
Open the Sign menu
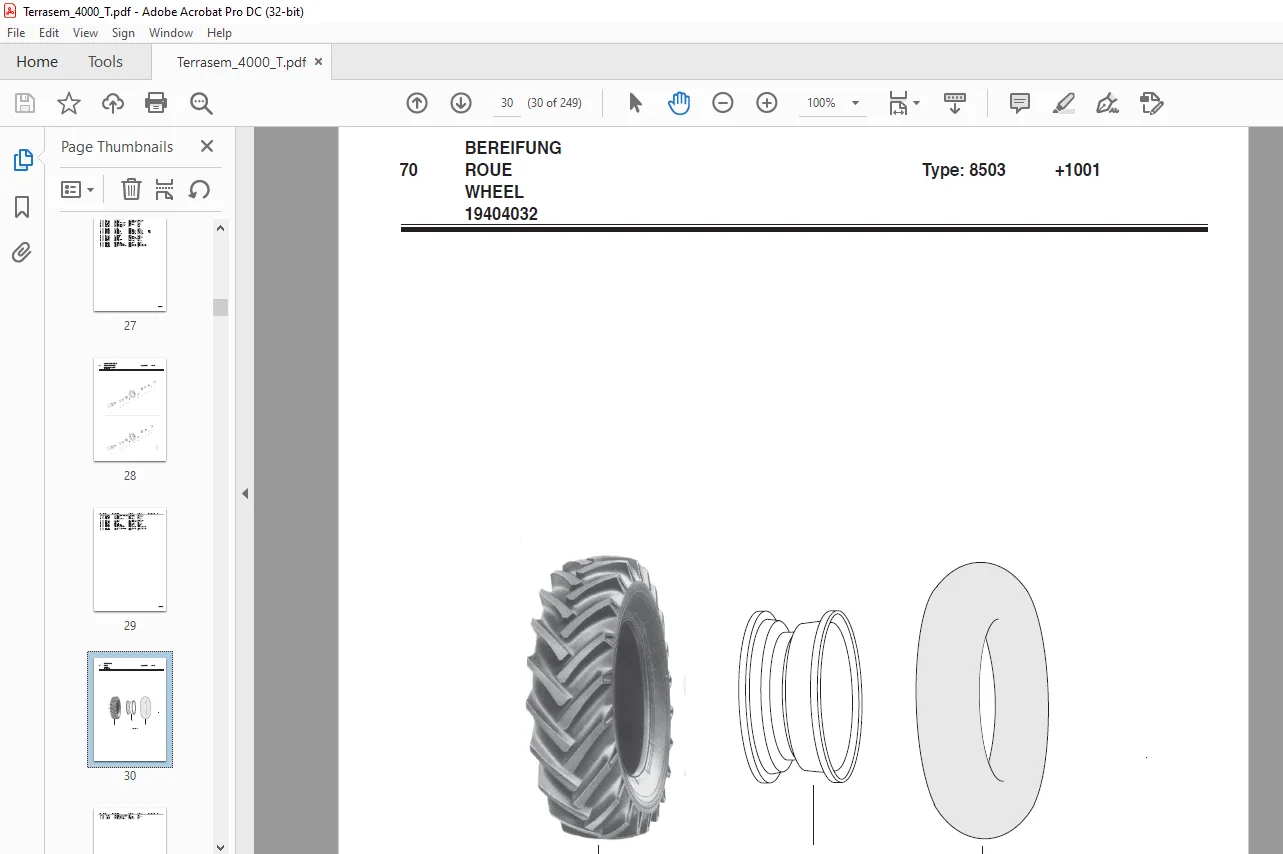pyautogui.click(x=123, y=33)
